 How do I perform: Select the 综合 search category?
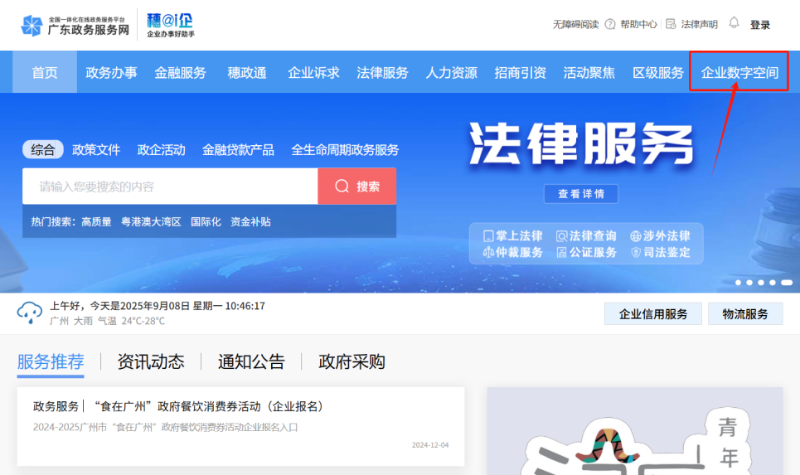click(43, 150)
